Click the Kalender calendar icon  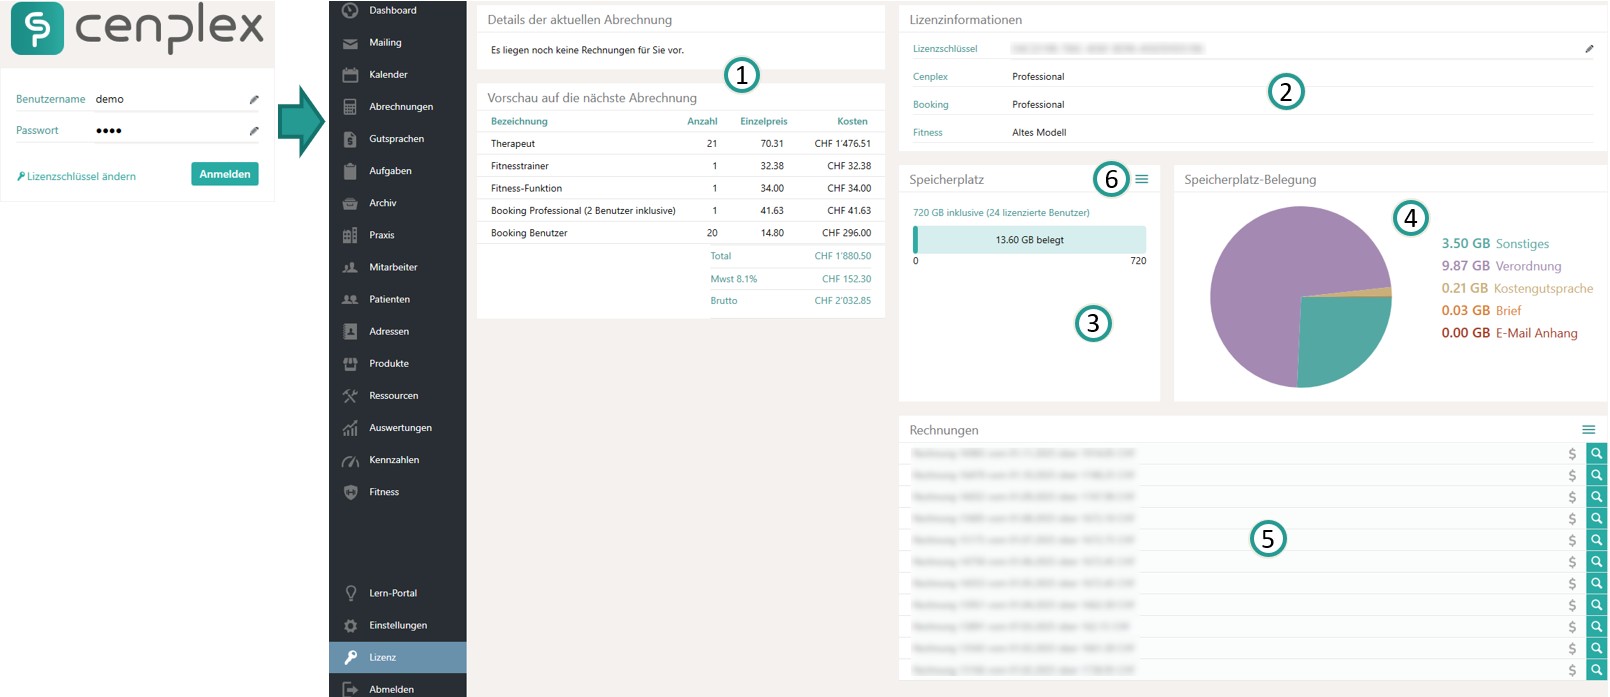click(x=350, y=75)
